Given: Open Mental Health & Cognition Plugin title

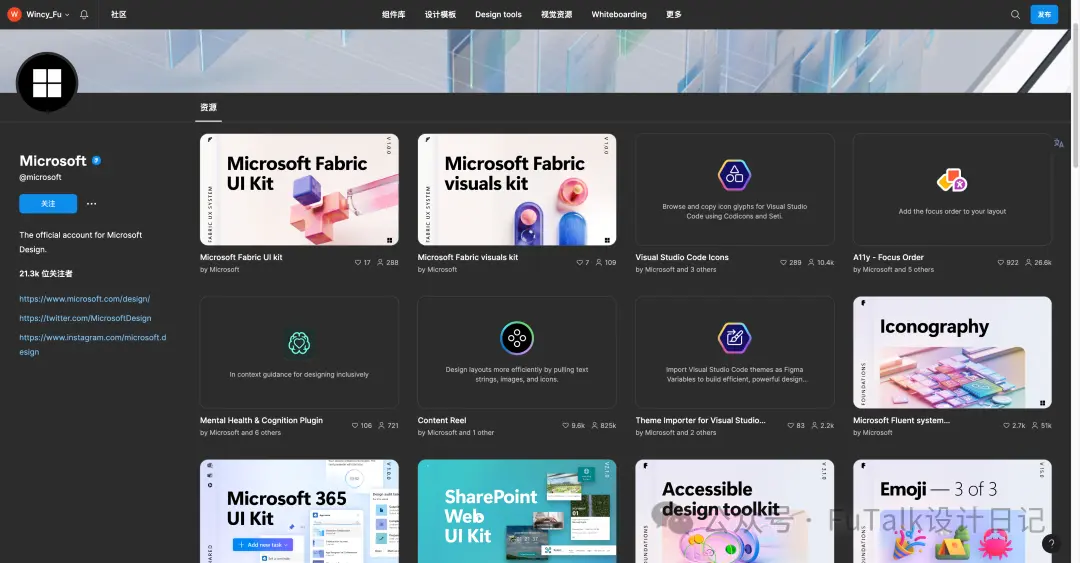Looking at the screenshot, I should tap(261, 420).
